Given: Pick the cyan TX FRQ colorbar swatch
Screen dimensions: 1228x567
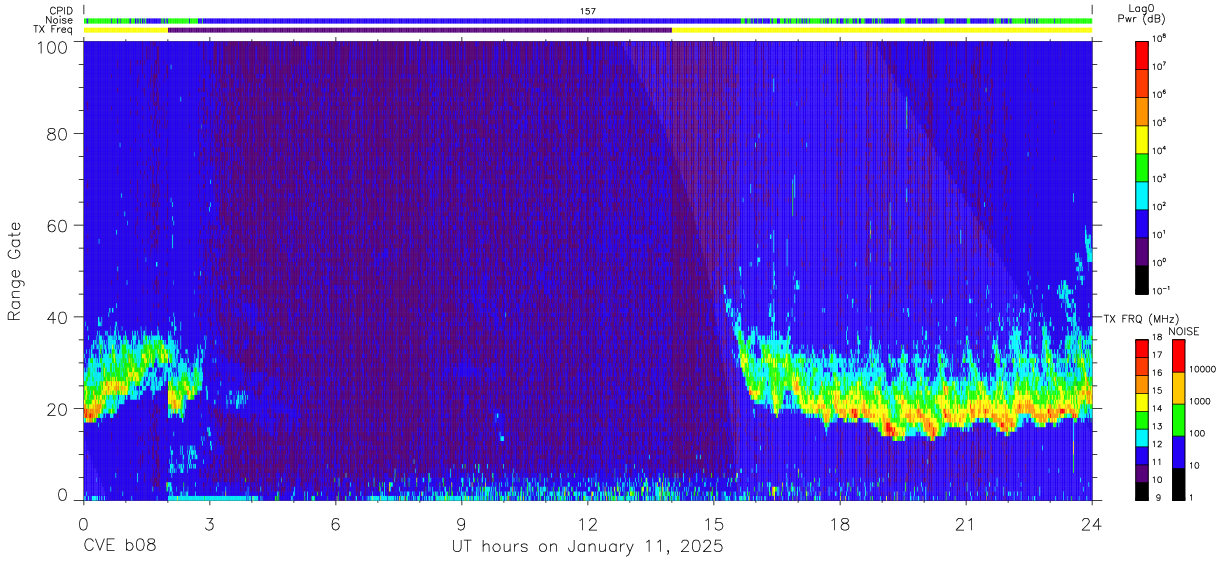Looking at the screenshot, I should click(x=1143, y=437).
